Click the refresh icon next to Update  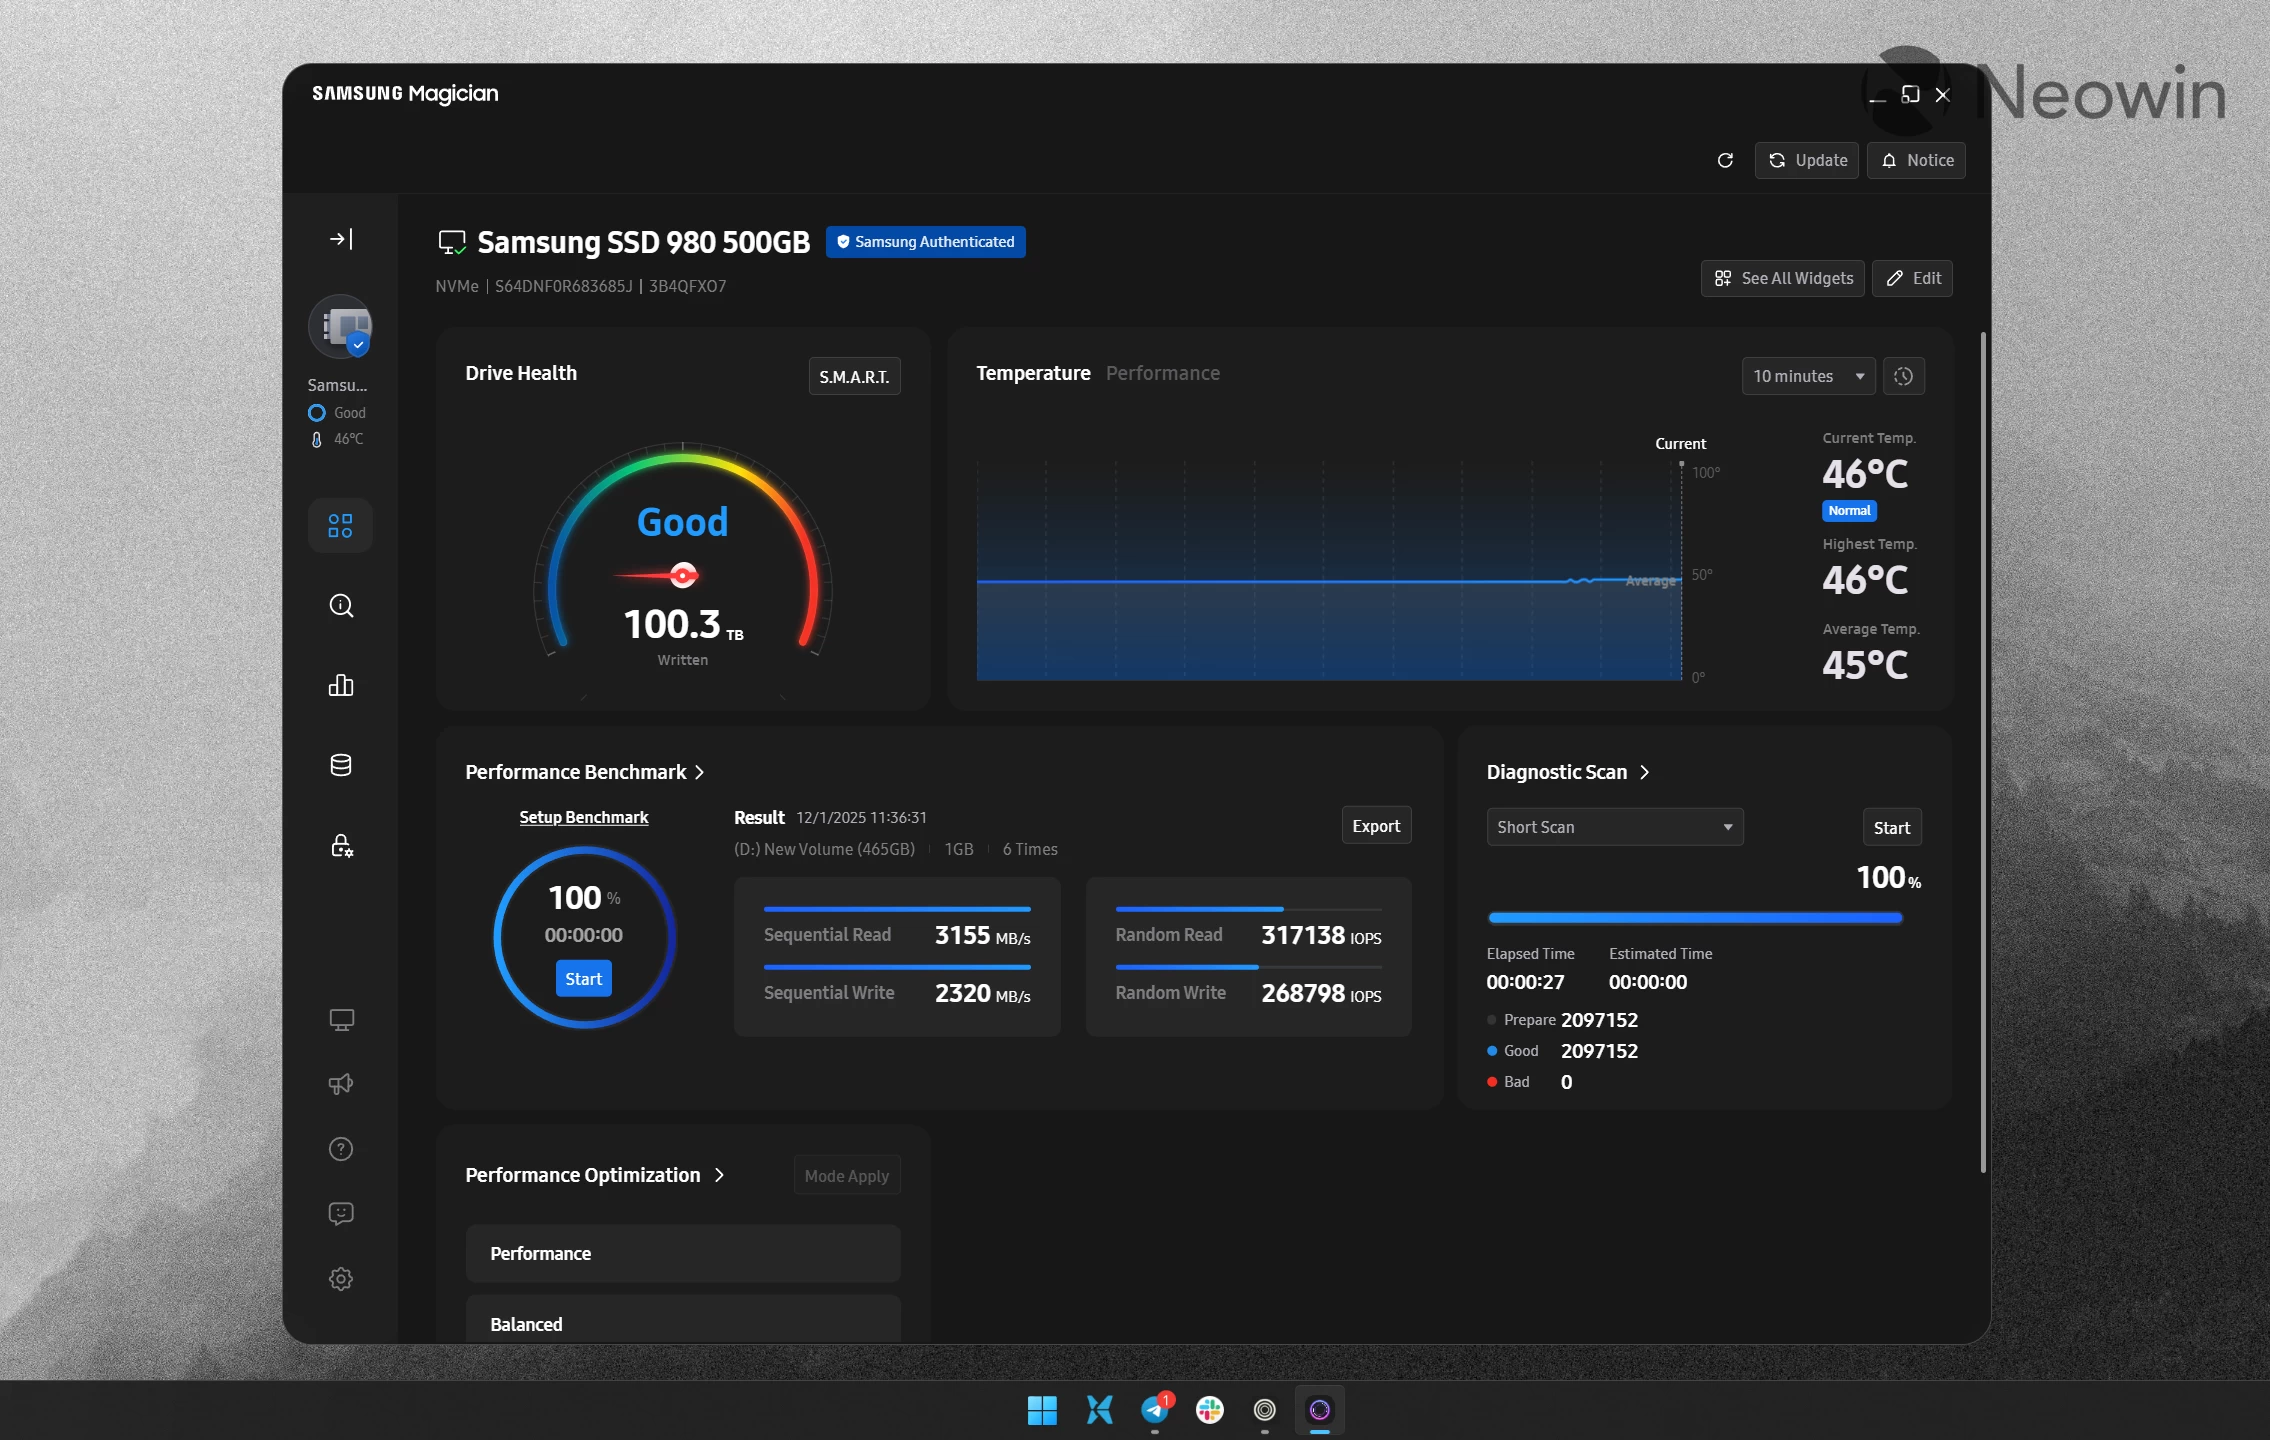point(1724,160)
